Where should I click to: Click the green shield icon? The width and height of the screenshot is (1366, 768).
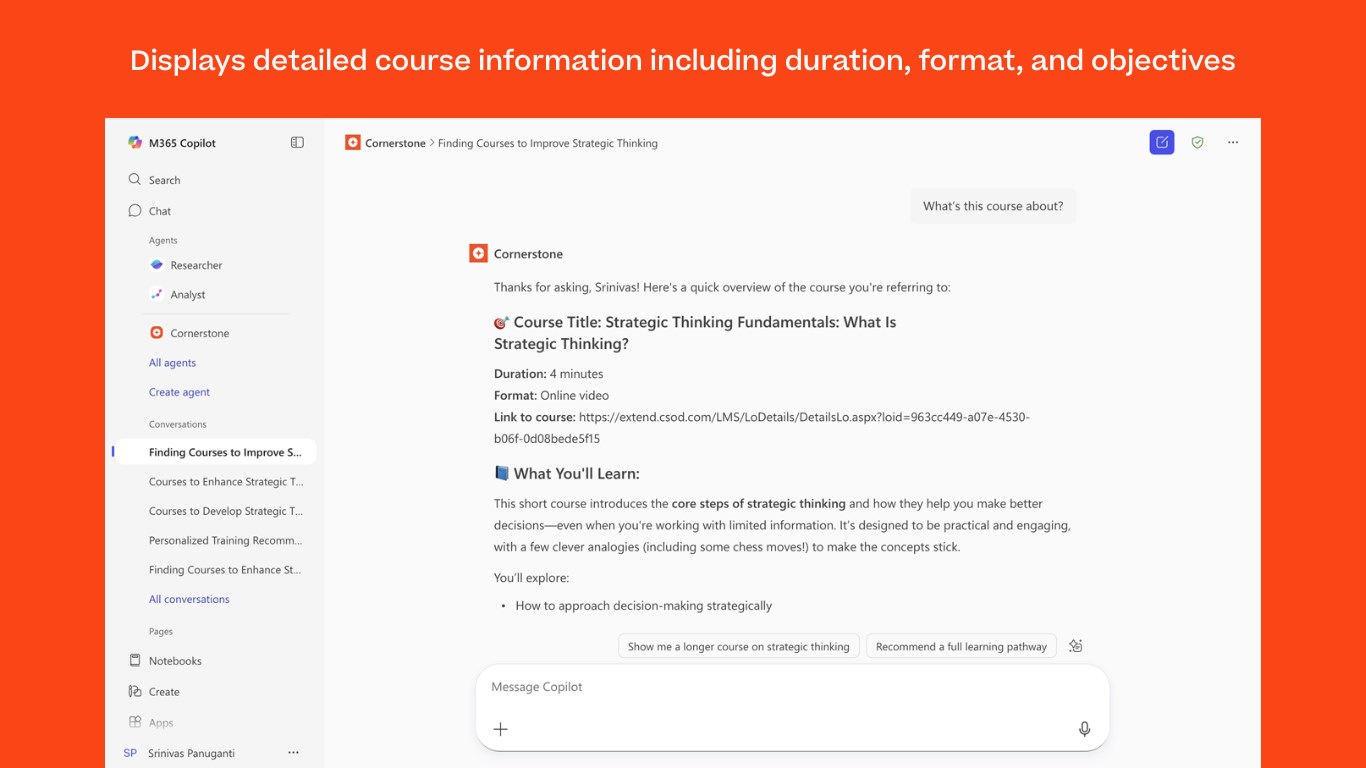1197,143
